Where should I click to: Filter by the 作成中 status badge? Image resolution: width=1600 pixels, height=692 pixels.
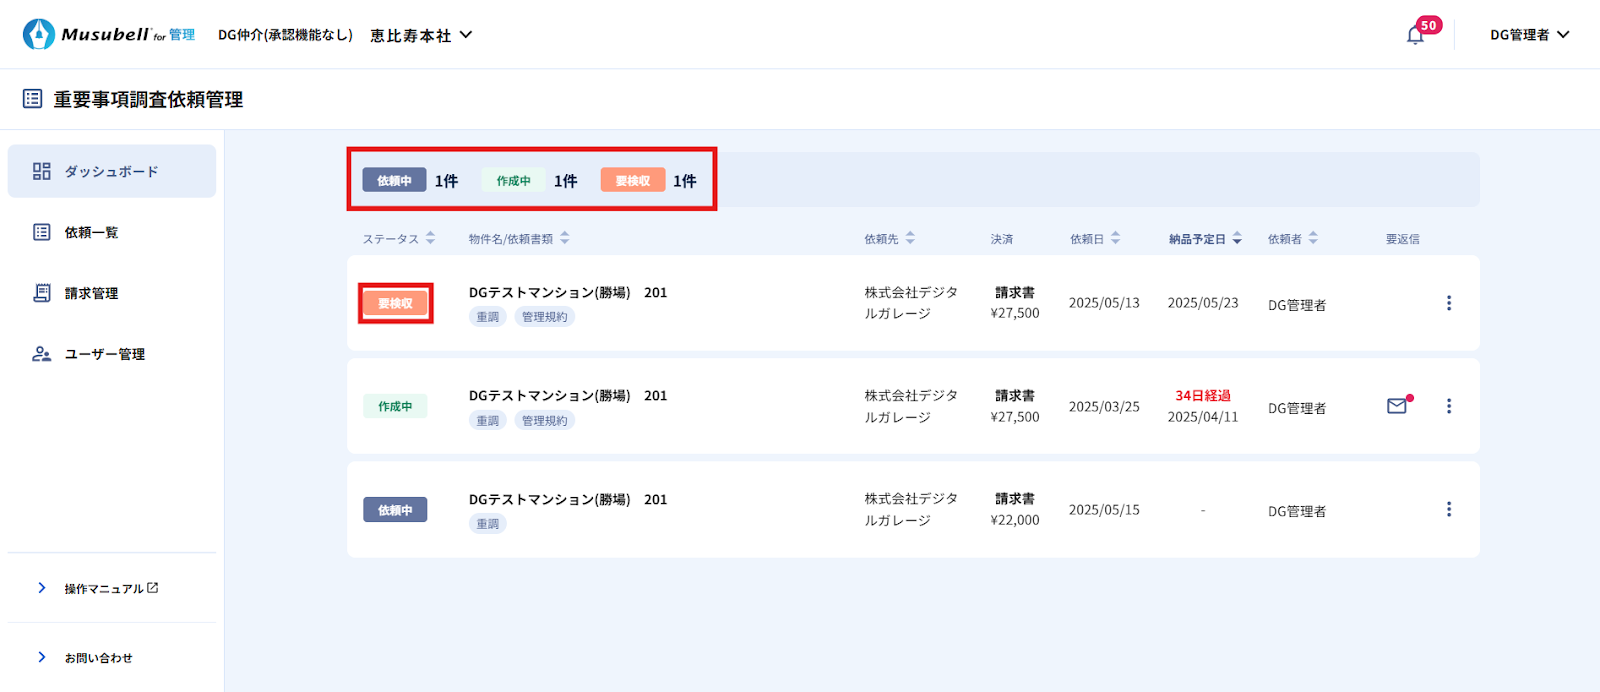click(x=513, y=181)
